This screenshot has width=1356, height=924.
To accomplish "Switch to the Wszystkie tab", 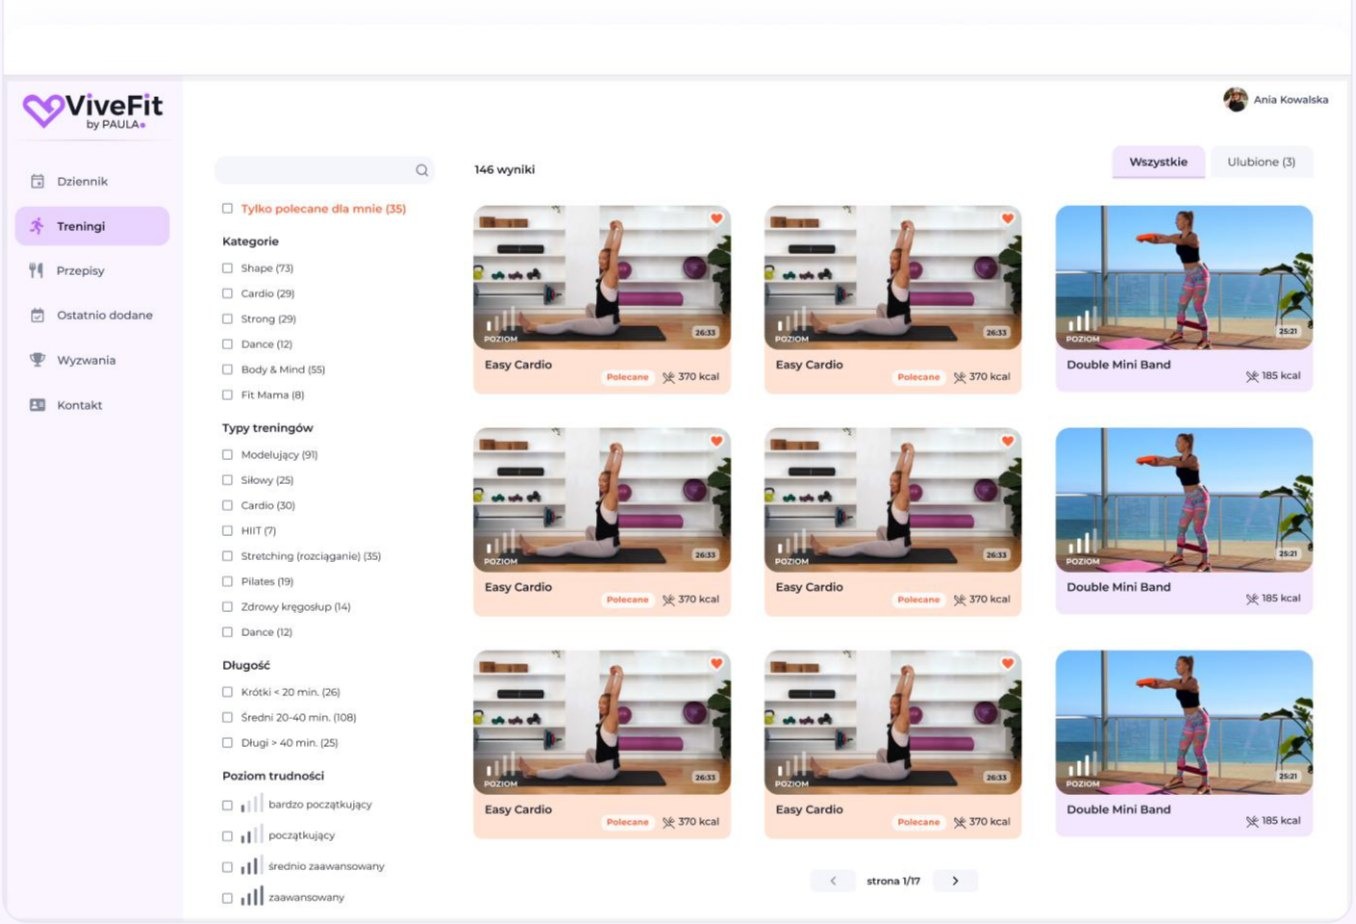I will click(1159, 162).
